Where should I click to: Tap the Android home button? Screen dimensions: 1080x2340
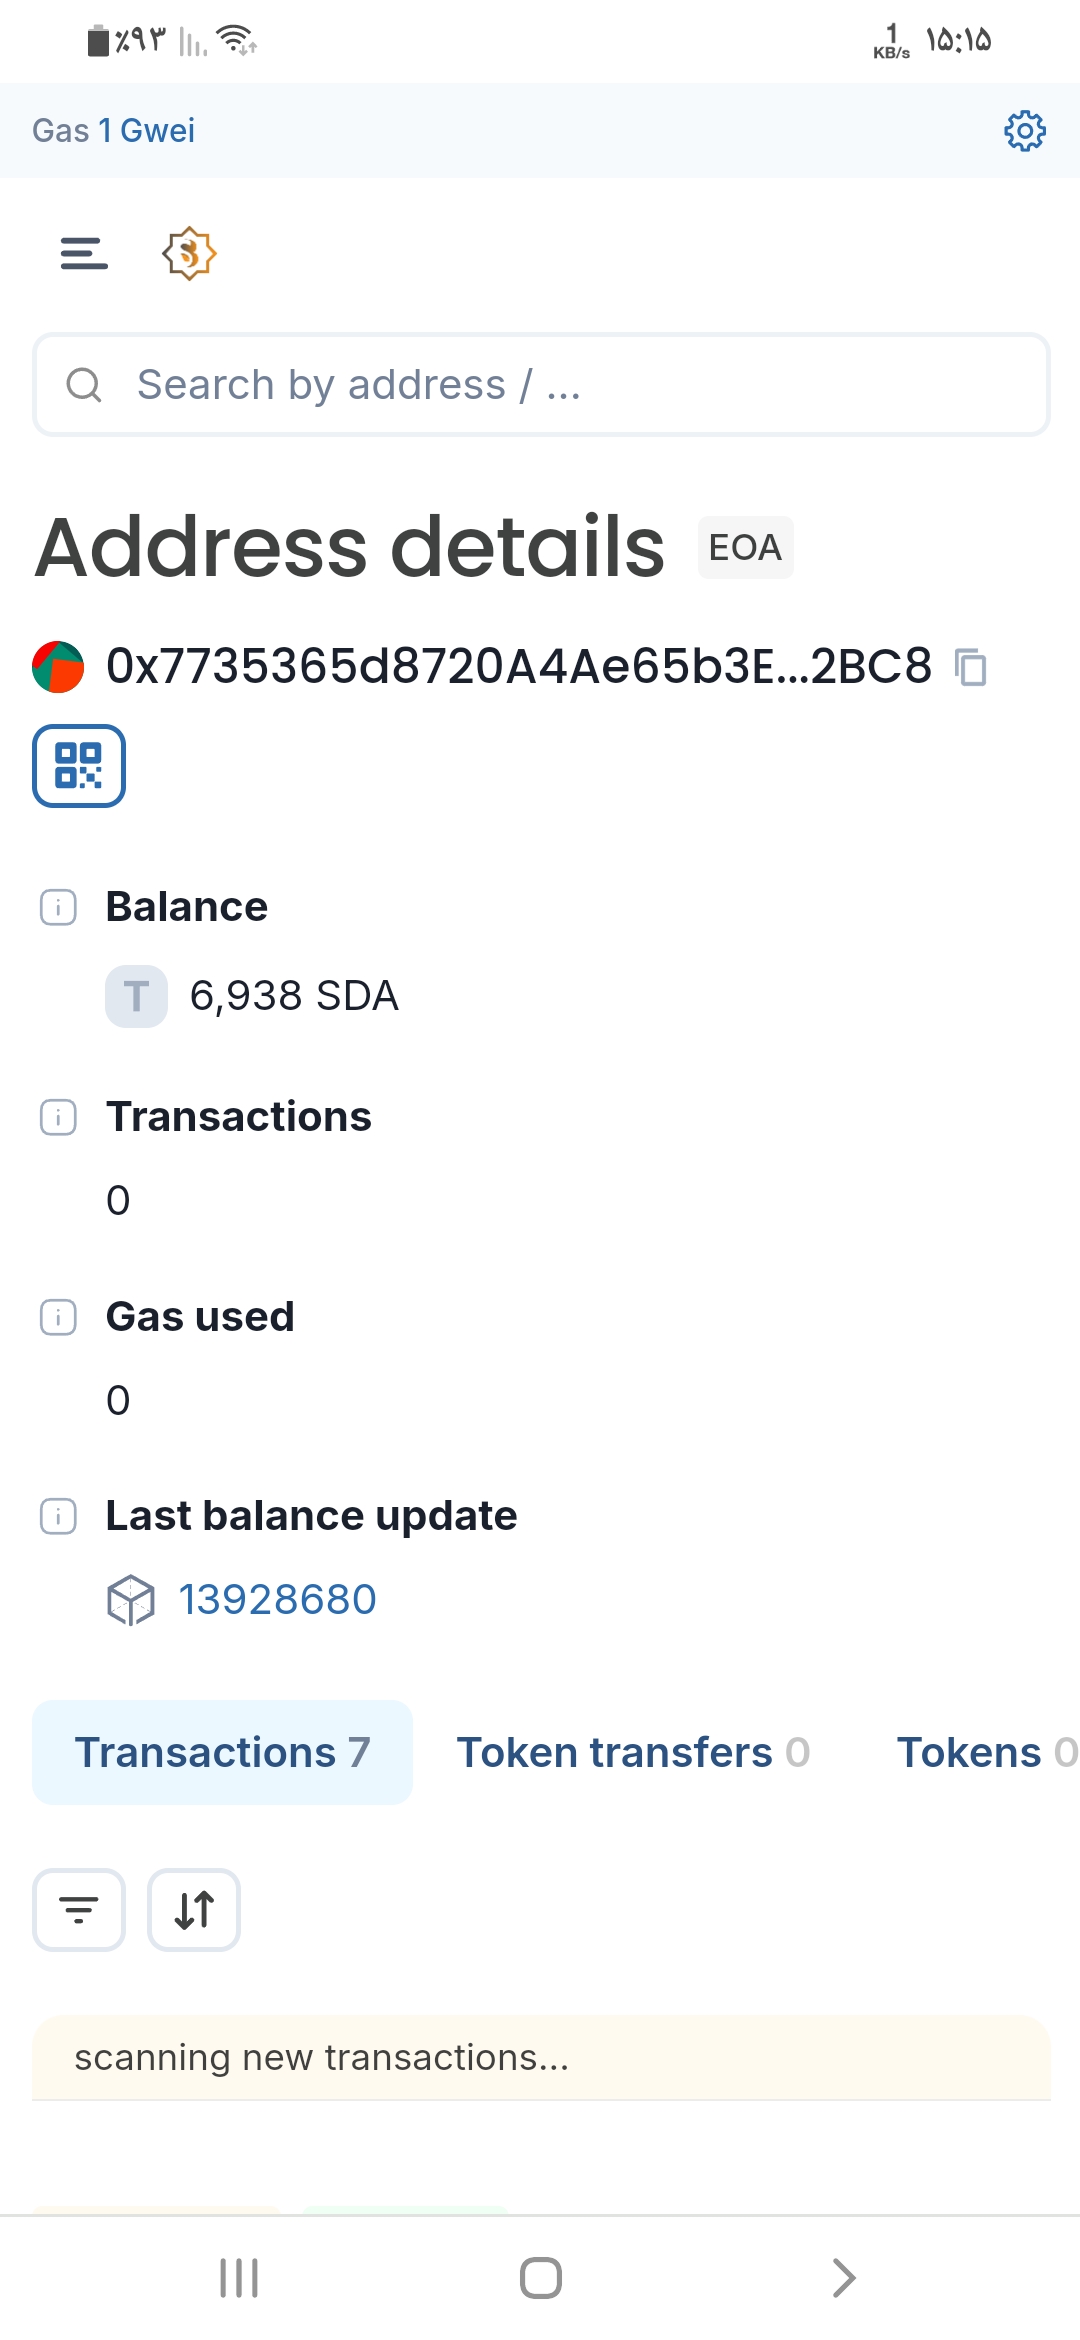(x=540, y=2278)
